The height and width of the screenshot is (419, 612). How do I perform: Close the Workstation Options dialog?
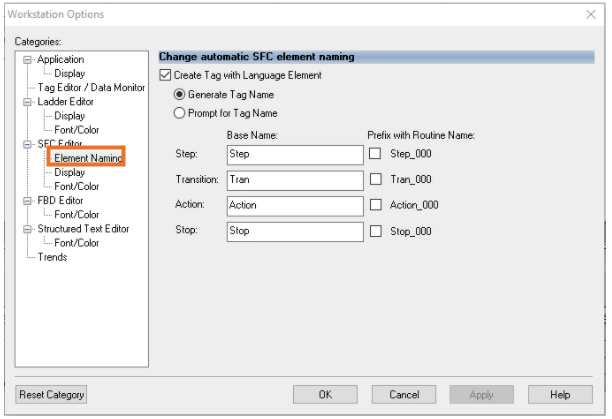pyautogui.click(x=590, y=14)
